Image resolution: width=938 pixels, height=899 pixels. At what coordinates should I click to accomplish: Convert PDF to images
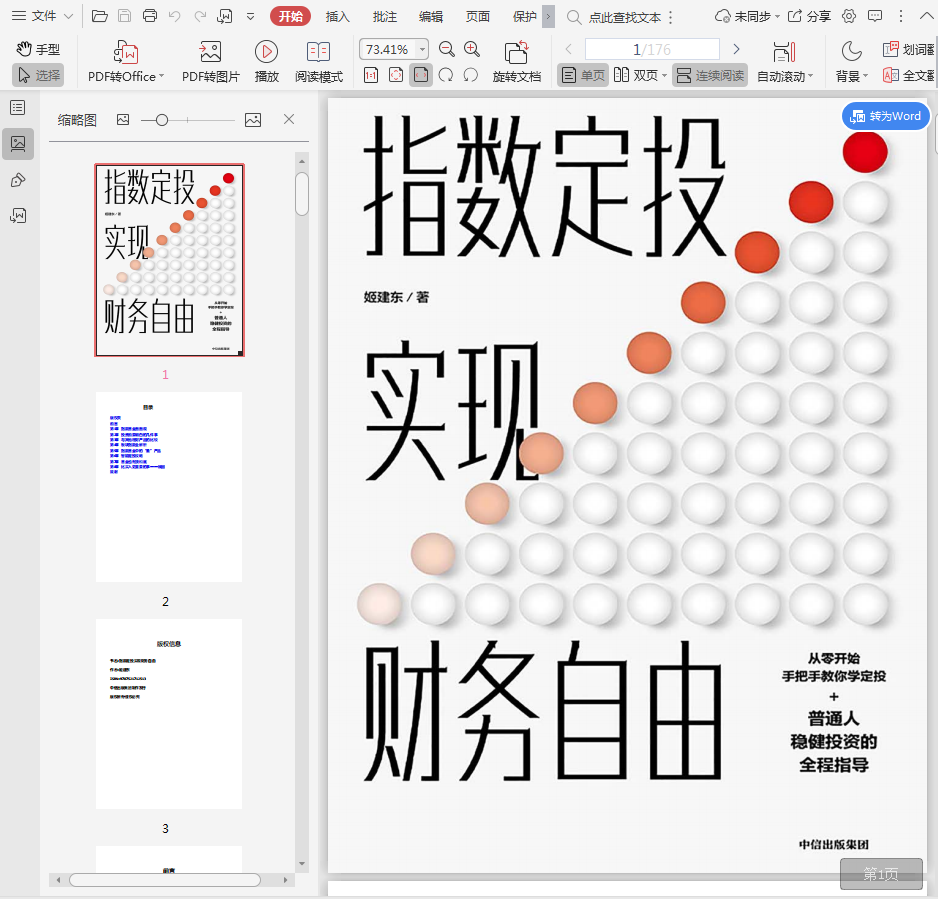[x=211, y=62]
